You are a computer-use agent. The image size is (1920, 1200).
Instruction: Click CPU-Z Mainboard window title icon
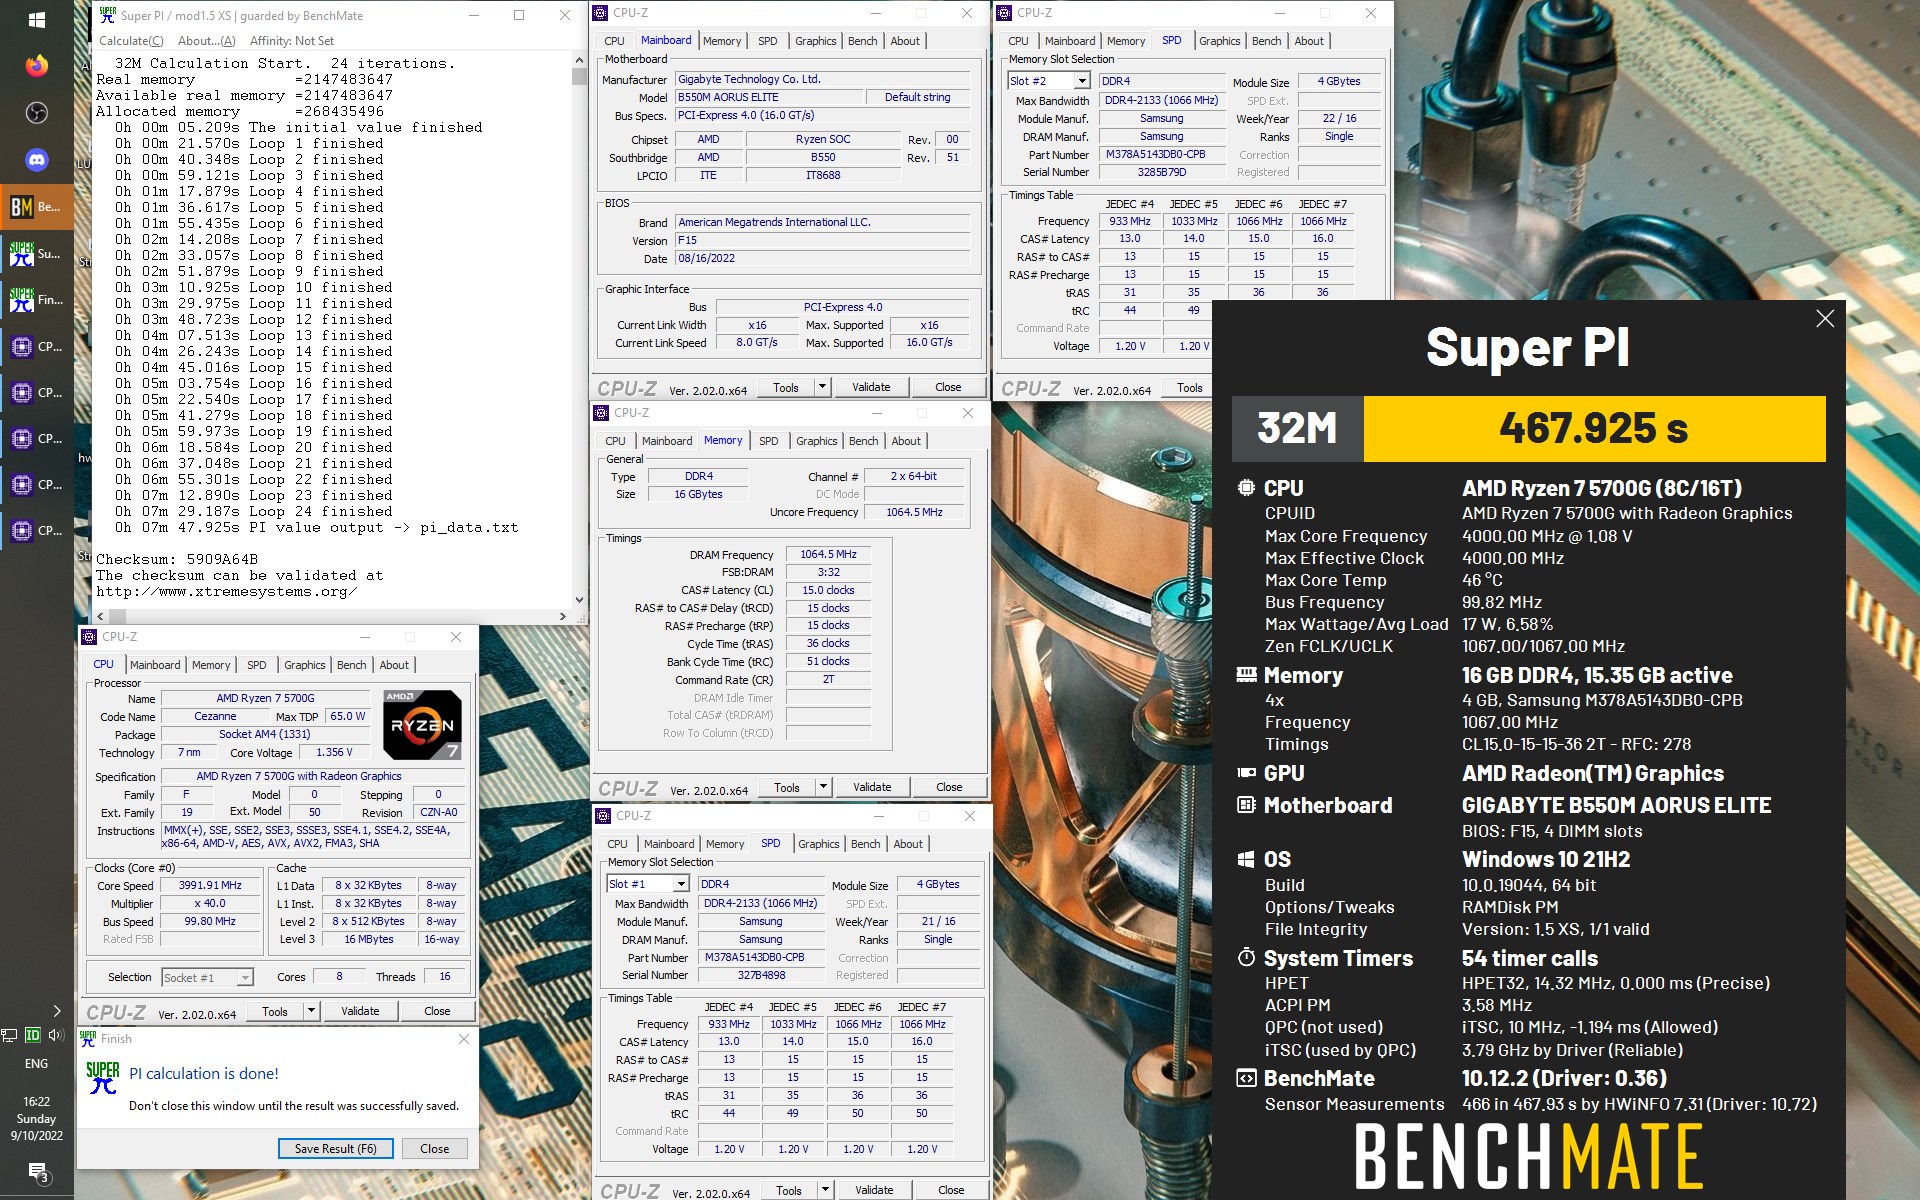[x=600, y=13]
